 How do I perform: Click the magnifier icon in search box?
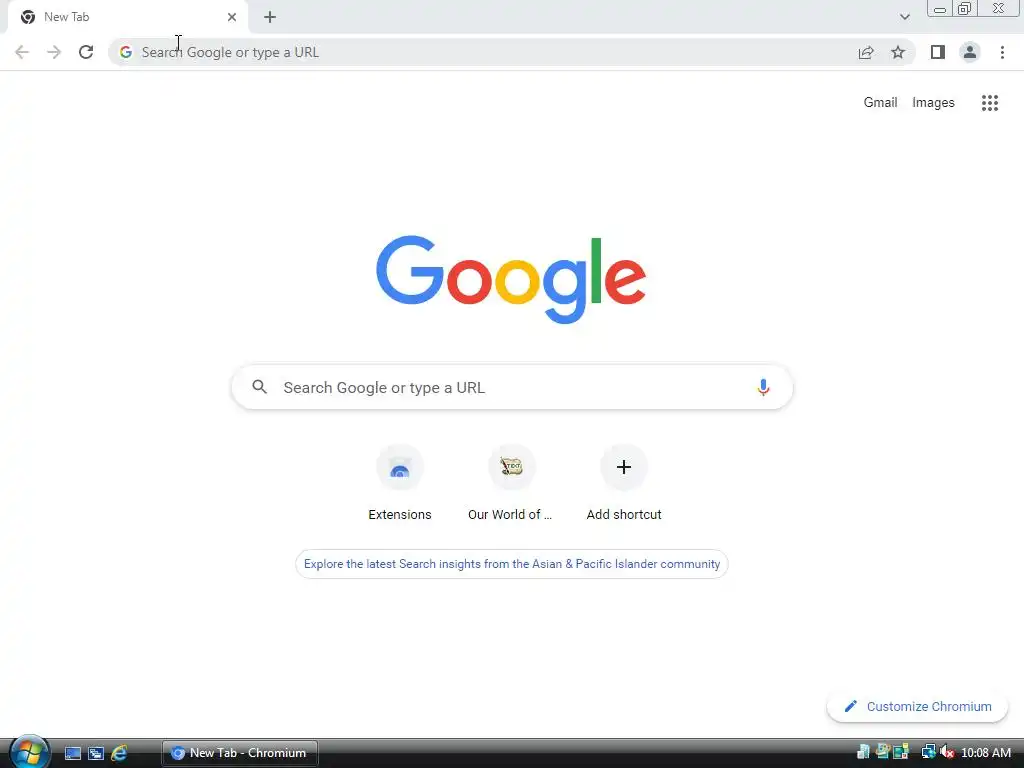(x=259, y=387)
